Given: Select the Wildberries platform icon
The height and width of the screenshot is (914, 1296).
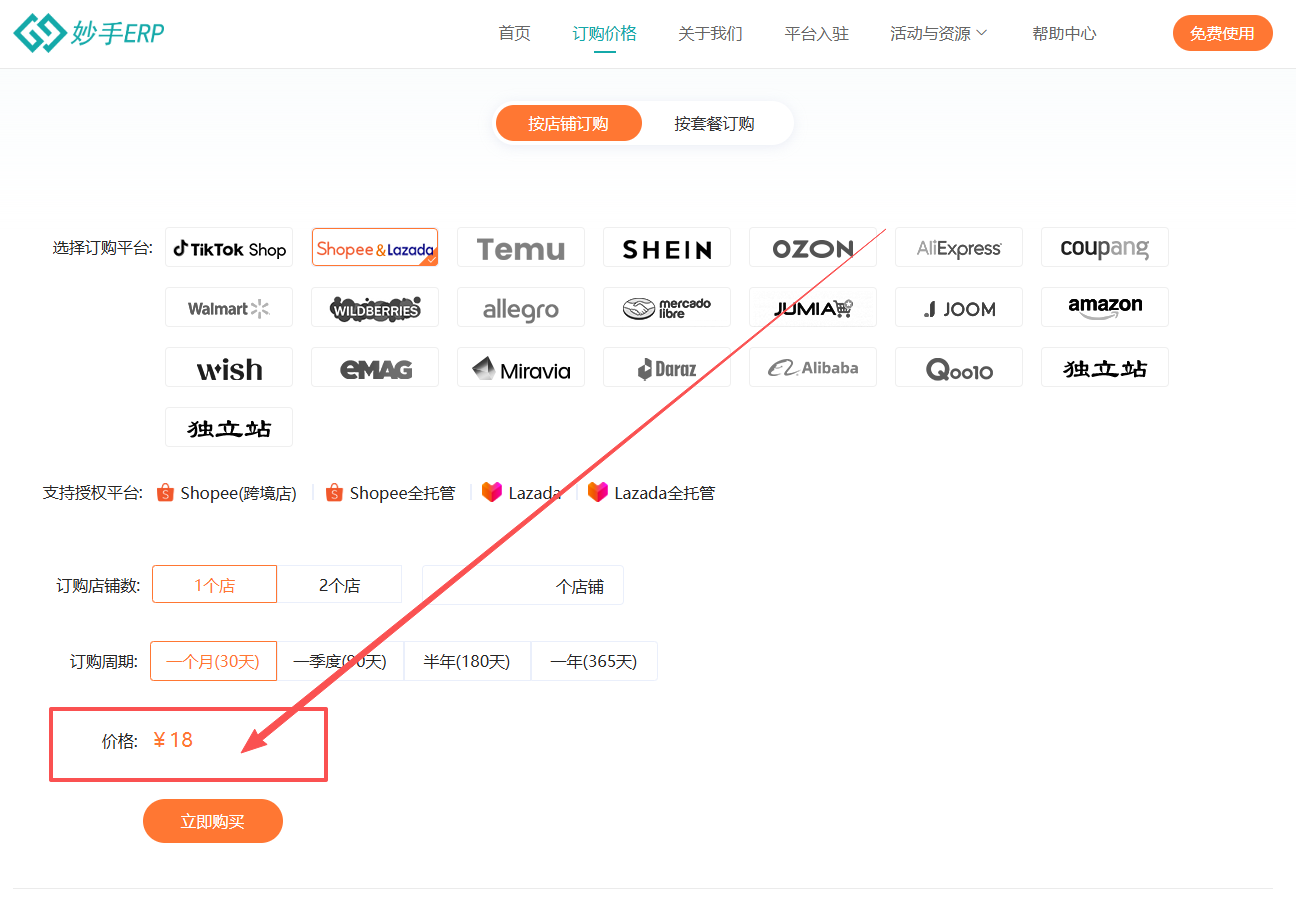Looking at the screenshot, I should click(374, 308).
